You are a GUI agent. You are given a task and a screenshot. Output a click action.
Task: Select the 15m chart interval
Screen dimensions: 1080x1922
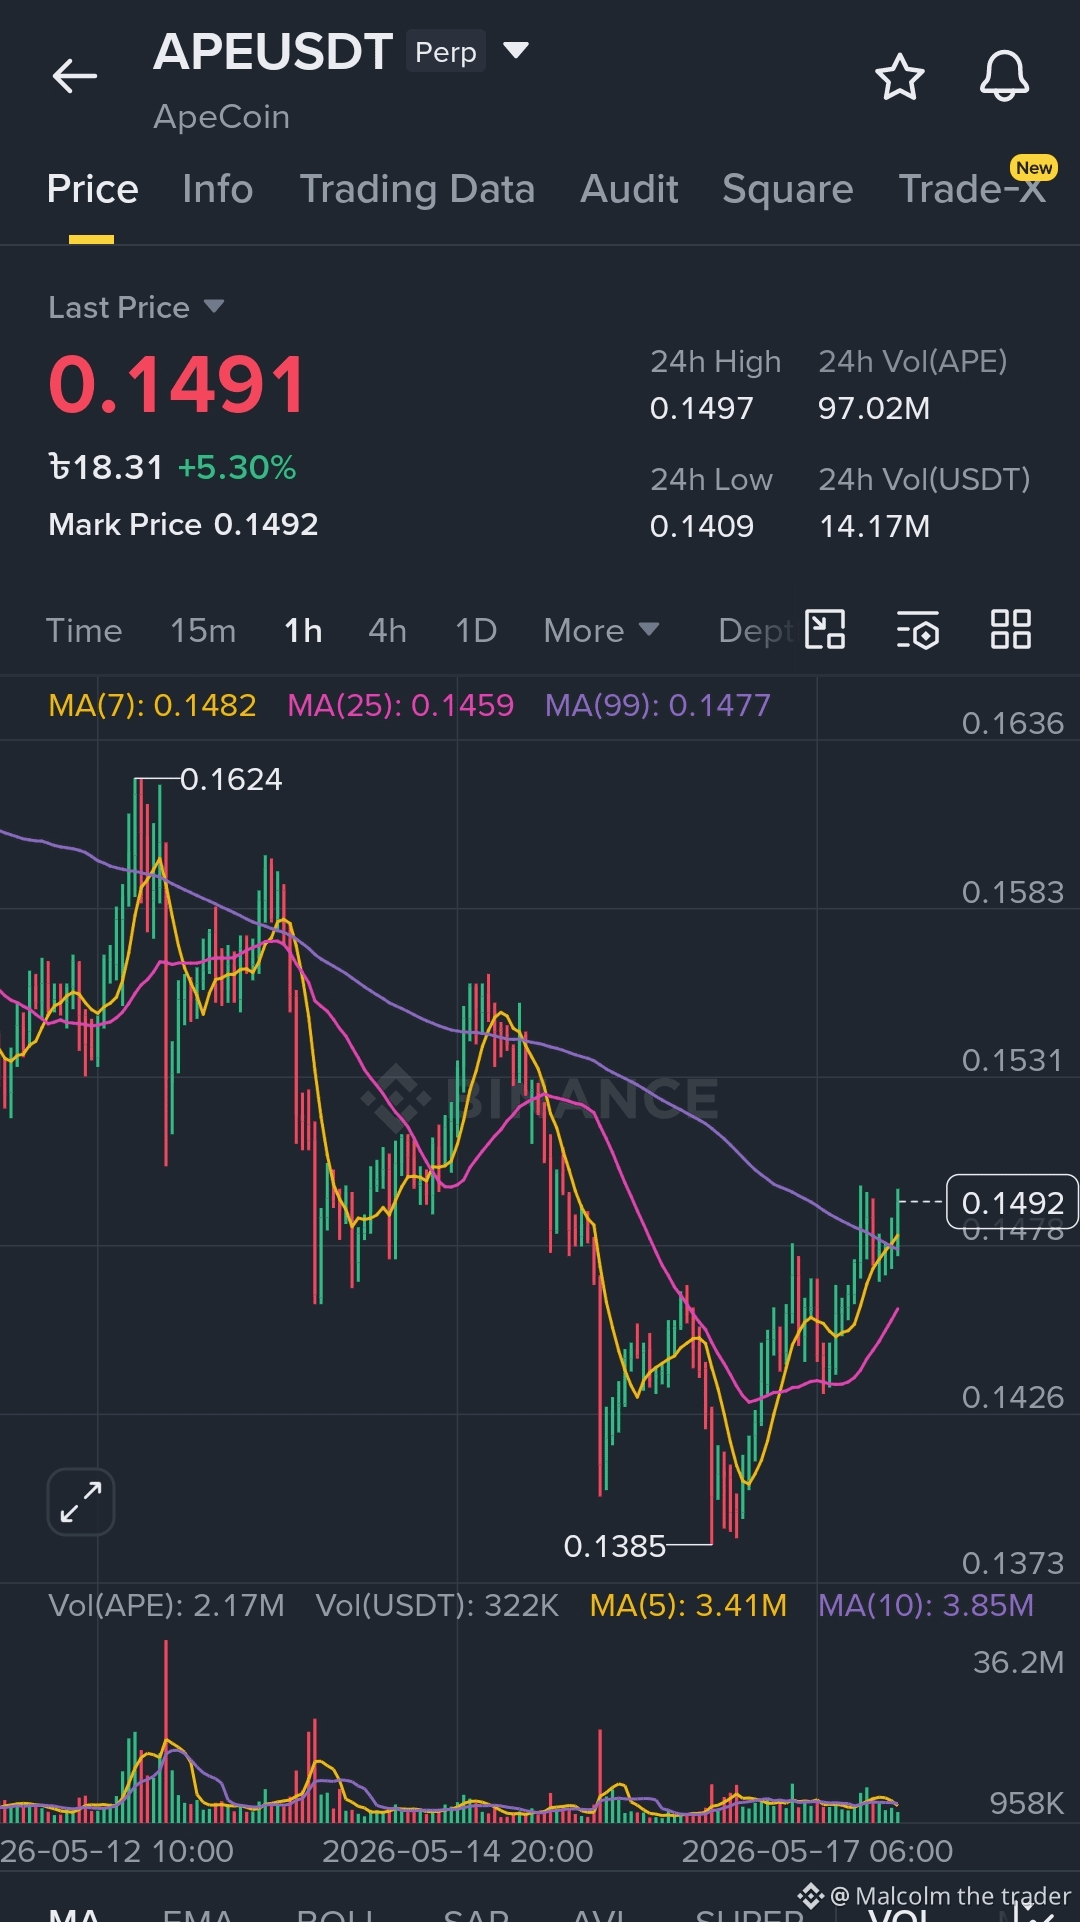click(x=203, y=631)
